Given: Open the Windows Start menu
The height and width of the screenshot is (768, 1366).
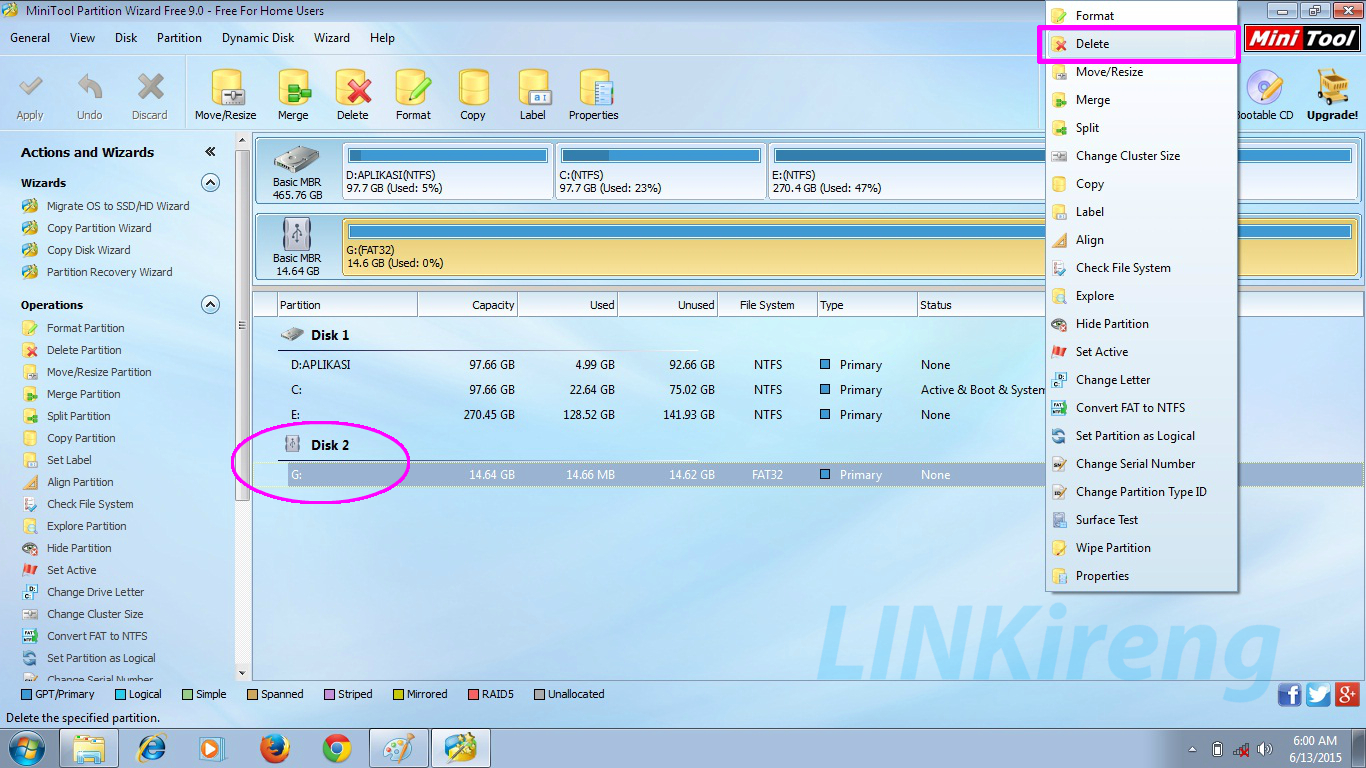Looking at the screenshot, I should [x=26, y=748].
